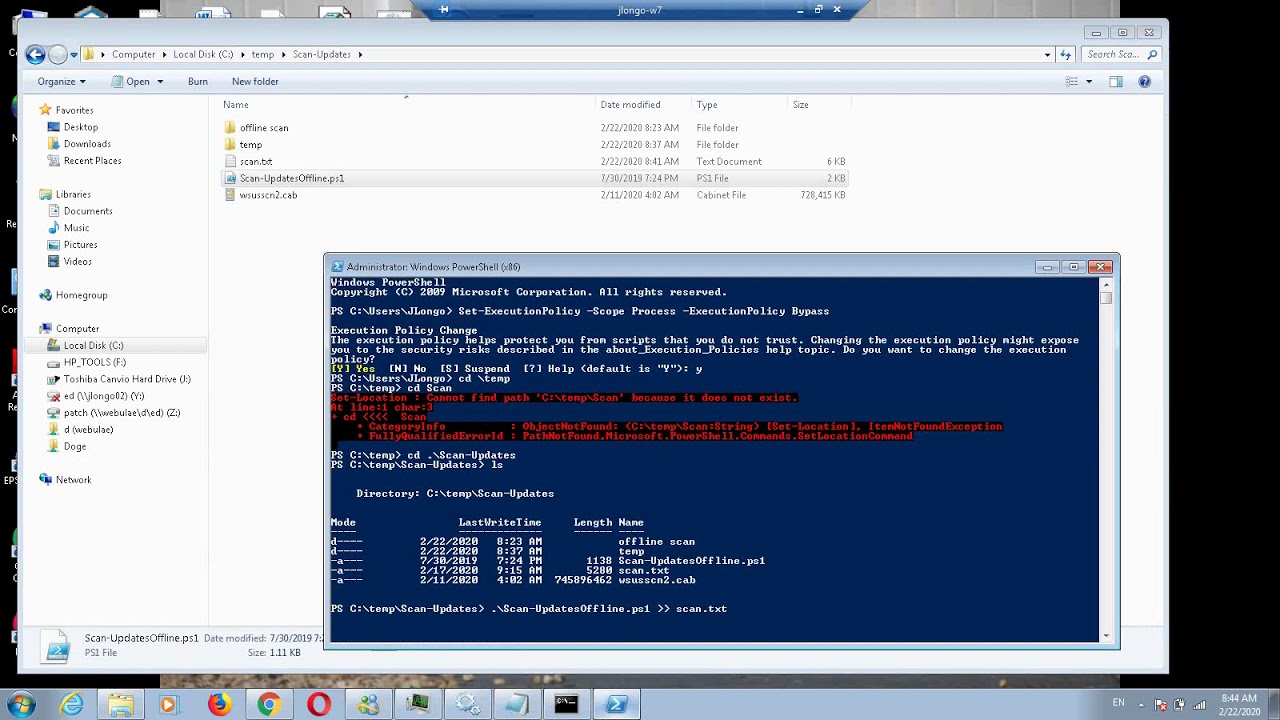Image resolution: width=1280 pixels, height=720 pixels.
Task: Open the address bar previous locations dropdown
Action: pos(1047,55)
